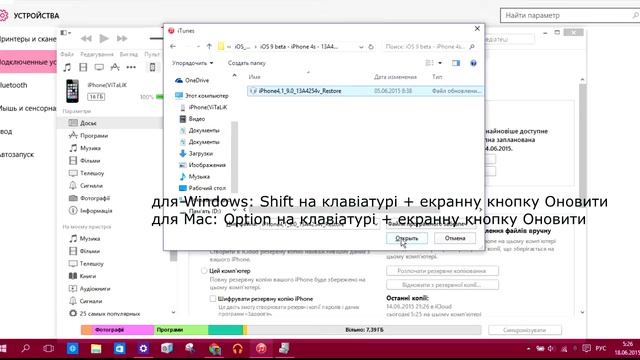Select OneDrive in navigation pane

click(192, 80)
